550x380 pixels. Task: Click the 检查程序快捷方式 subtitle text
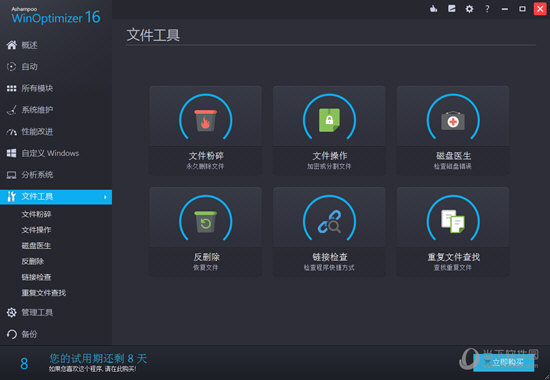[x=329, y=268]
